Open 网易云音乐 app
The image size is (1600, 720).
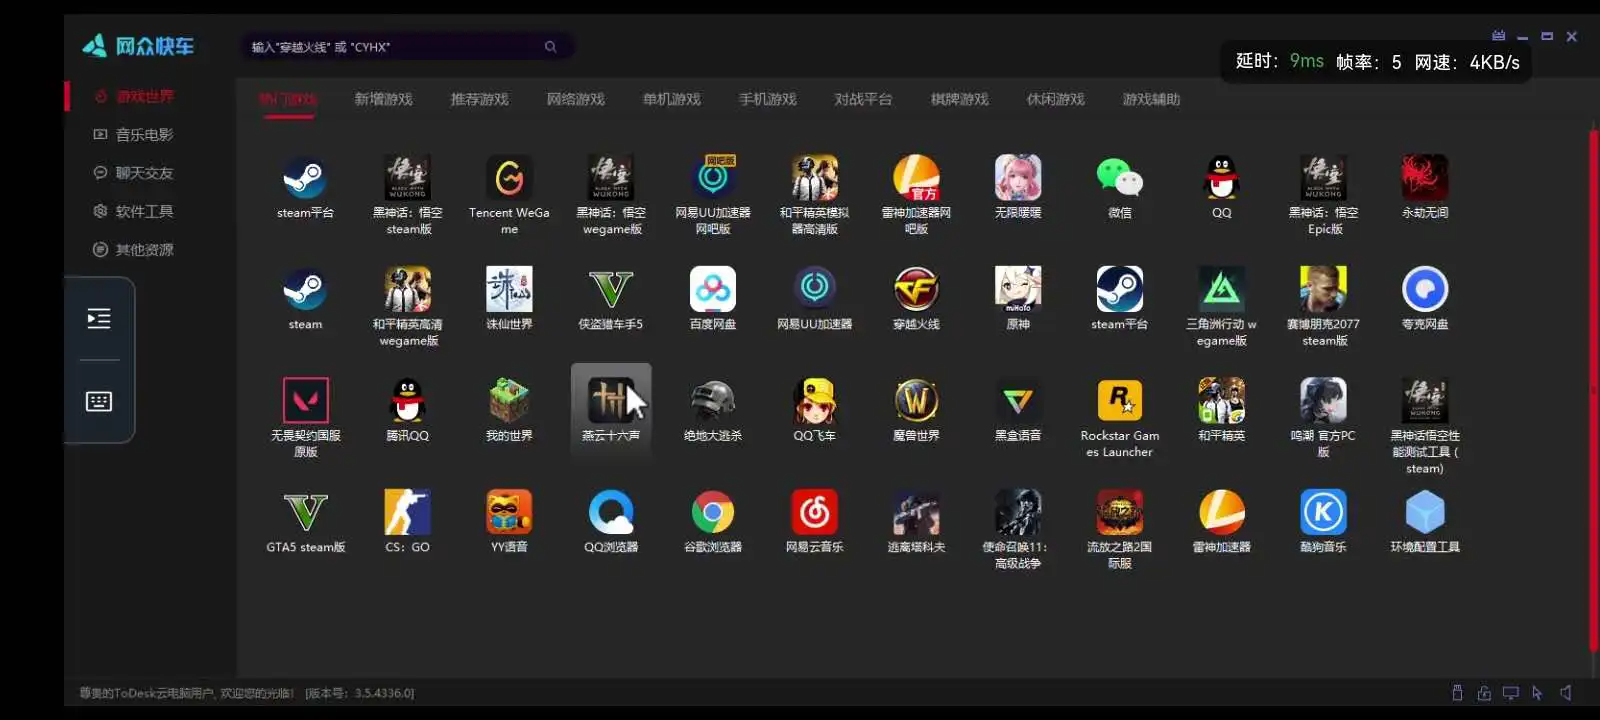pyautogui.click(x=815, y=513)
